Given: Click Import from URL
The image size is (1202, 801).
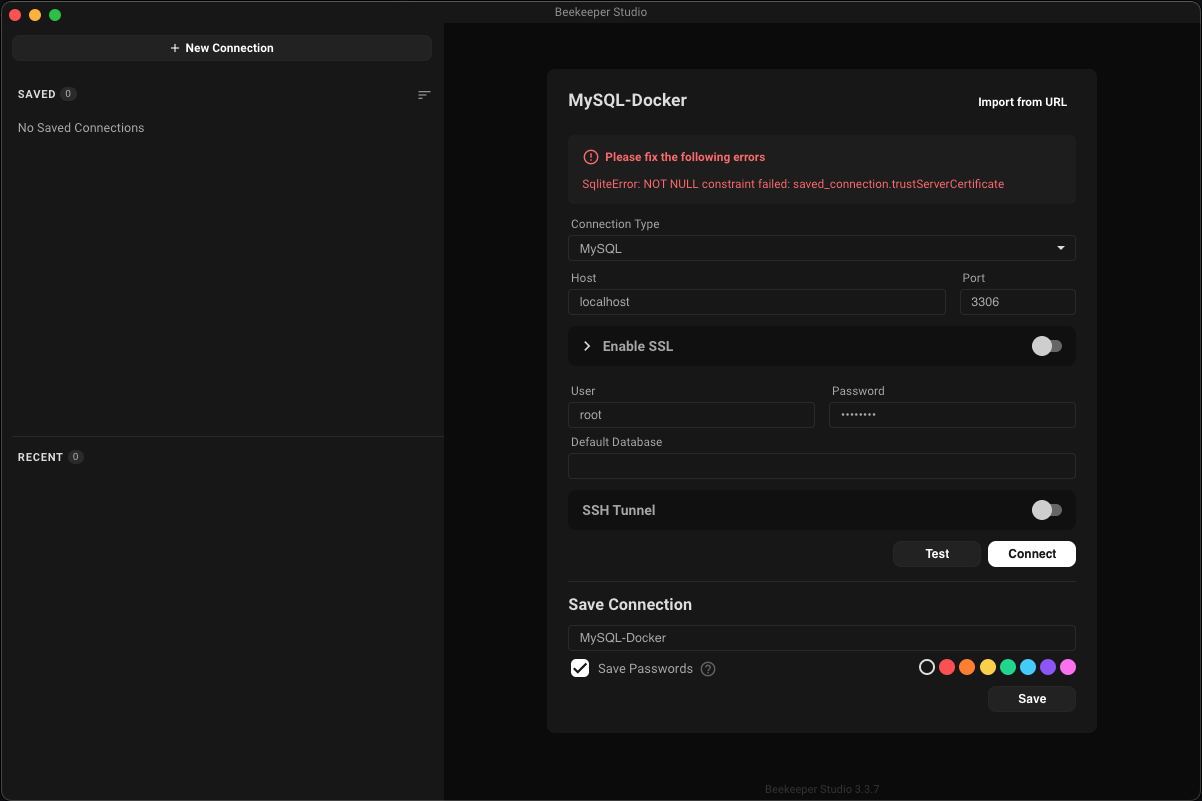Looking at the screenshot, I should click(1022, 102).
